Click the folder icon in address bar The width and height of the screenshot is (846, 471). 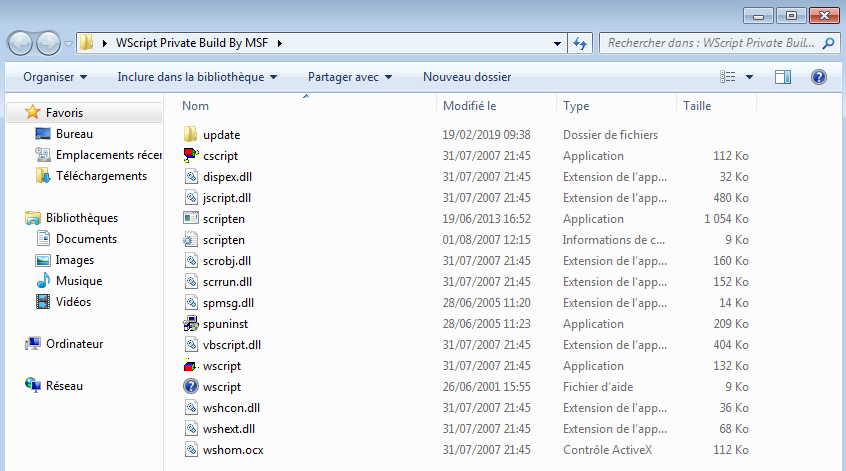[x=86, y=43]
